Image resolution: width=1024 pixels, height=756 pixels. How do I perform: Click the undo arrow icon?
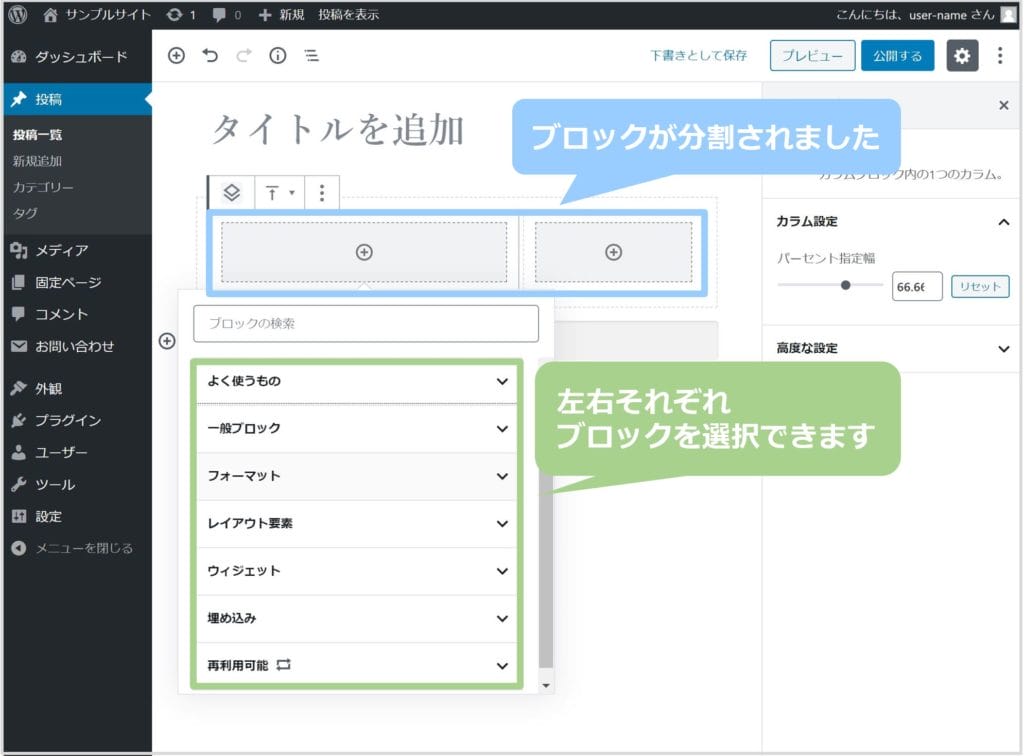tap(210, 56)
